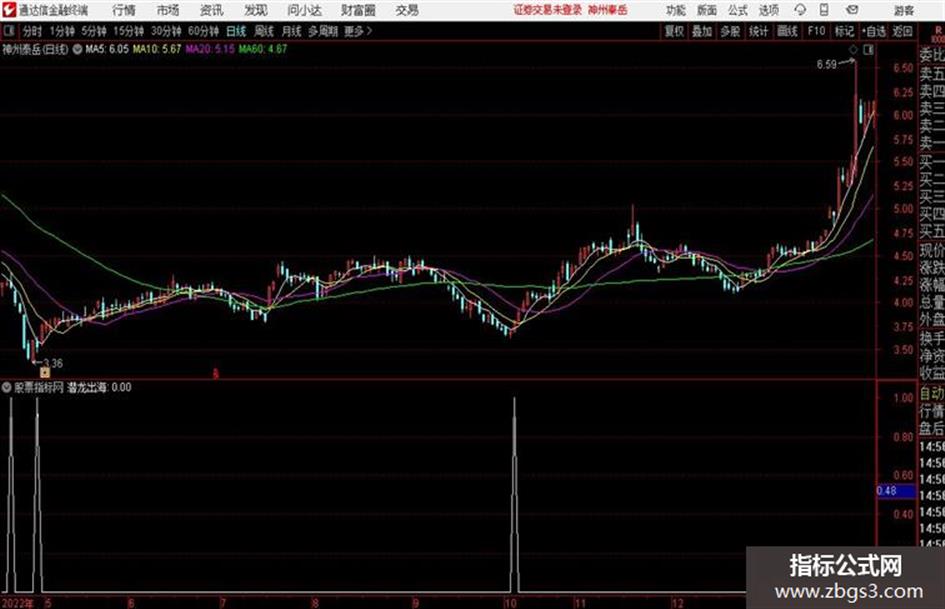Open the 选项 menu
Image resolution: width=945 pixels, height=609 pixels.
[769, 10]
